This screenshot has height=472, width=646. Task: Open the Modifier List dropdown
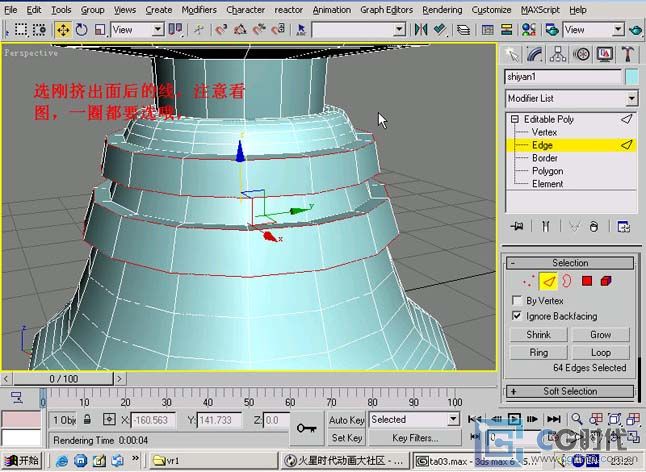point(571,98)
